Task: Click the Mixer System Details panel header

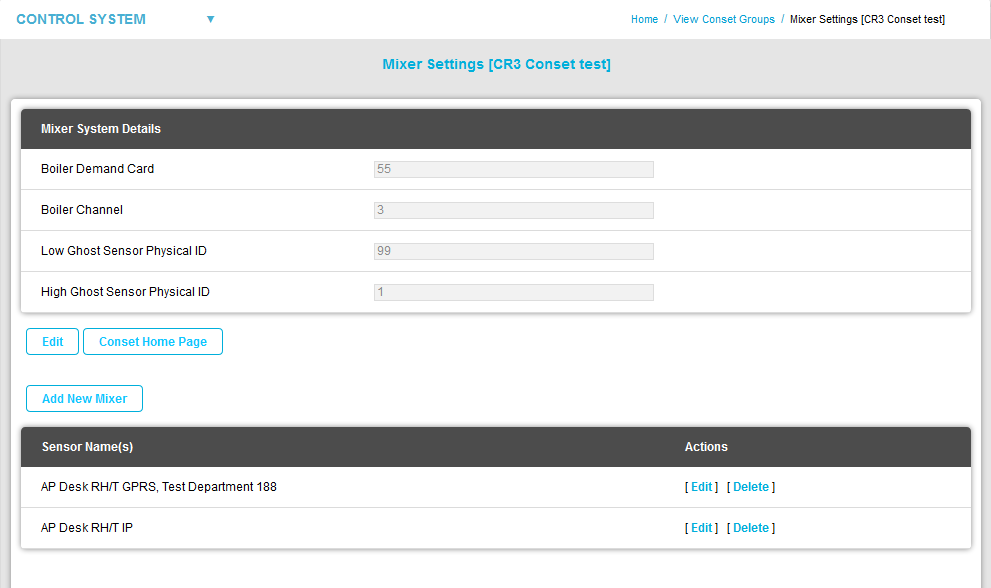Action: (x=101, y=129)
